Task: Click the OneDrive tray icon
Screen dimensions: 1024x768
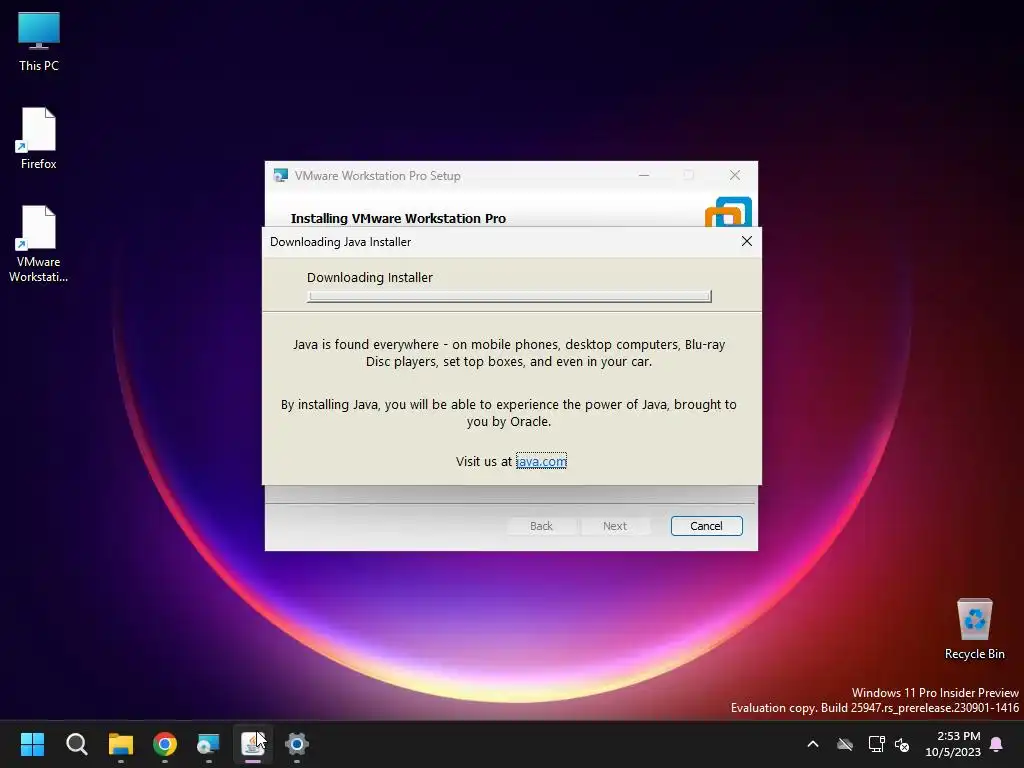Action: tap(845, 744)
